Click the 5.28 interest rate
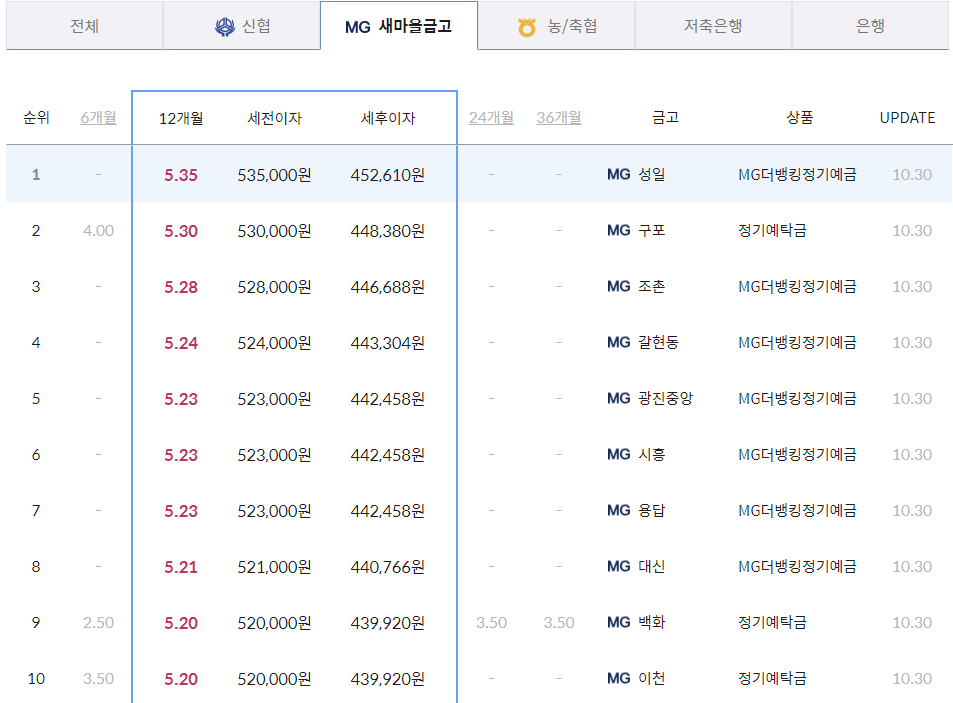Screen dimensions: 953x703 point(181,287)
